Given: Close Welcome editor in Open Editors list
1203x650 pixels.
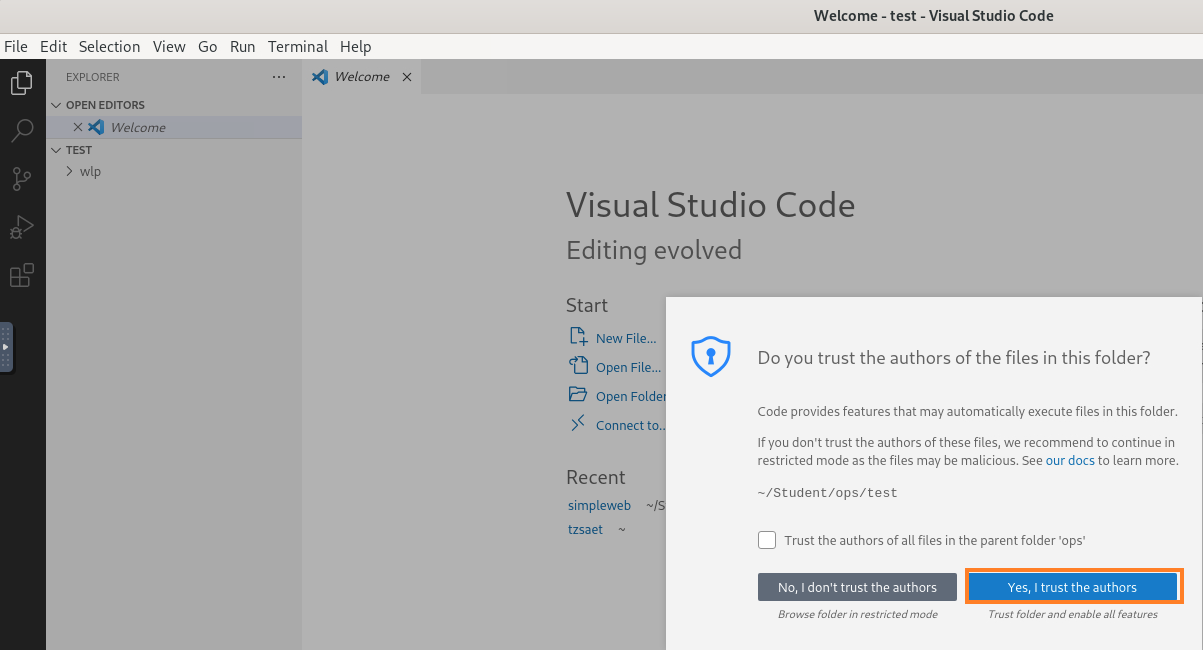Looking at the screenshot, I should coord(78,127).
